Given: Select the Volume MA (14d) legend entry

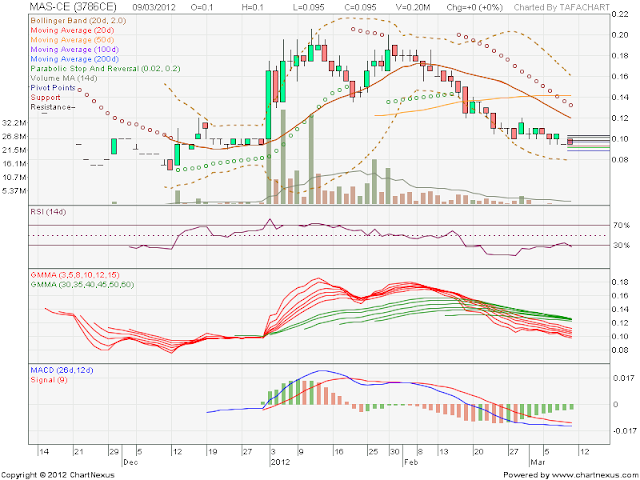Looking at the screenshot, I should (x=64, y=78).
